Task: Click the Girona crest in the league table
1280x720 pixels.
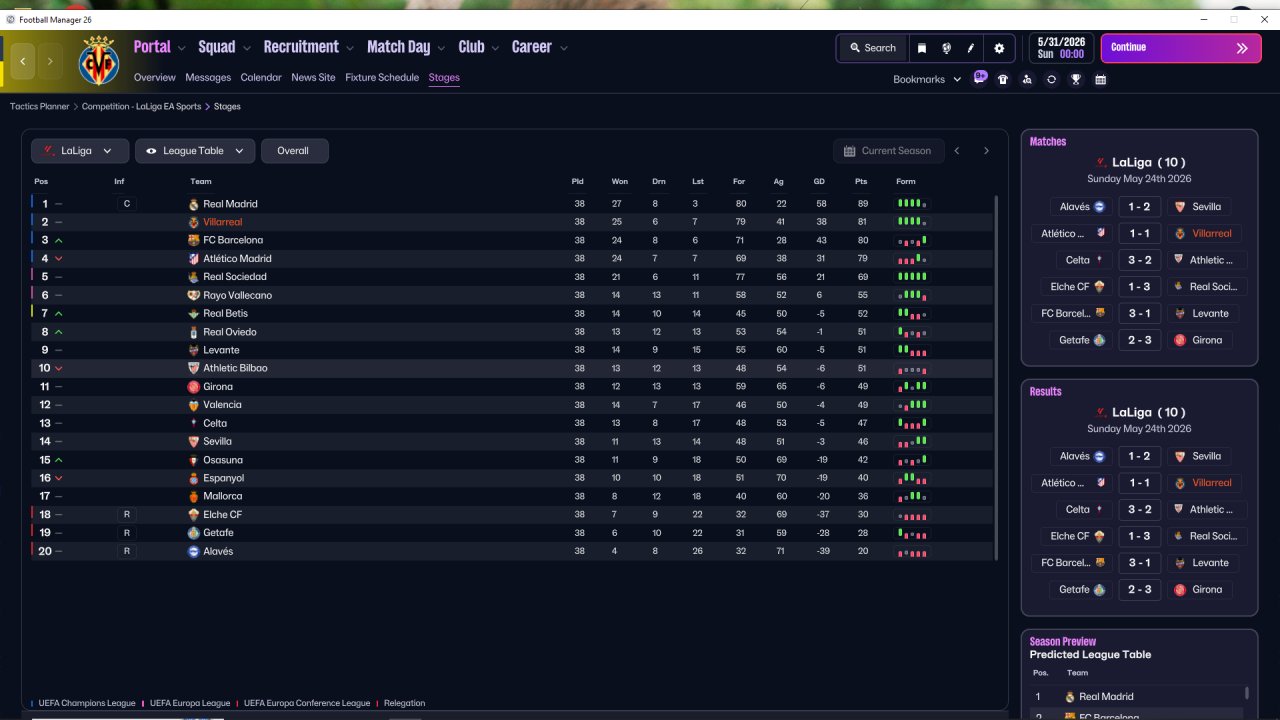Action: (194, 387)
